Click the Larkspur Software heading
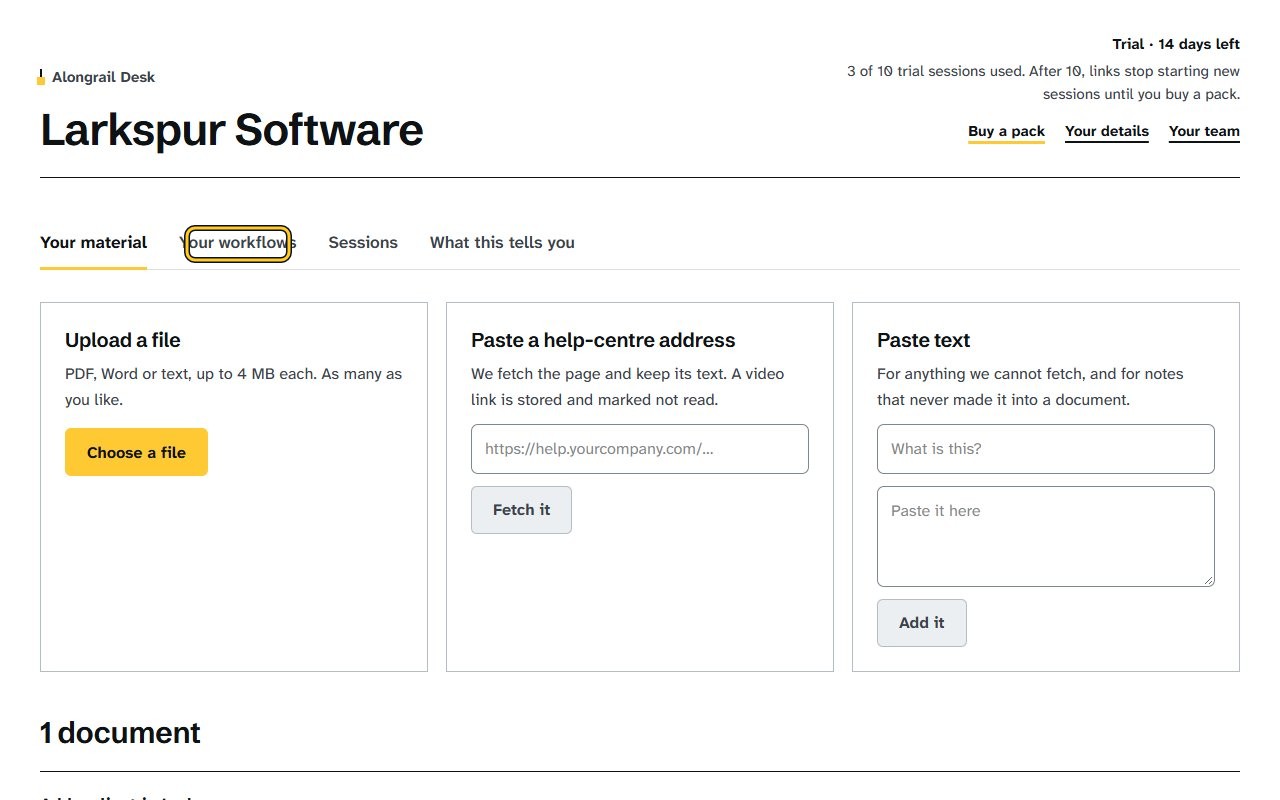The image size is (1280, 800). pyautogui.click(x=232, y=131)
